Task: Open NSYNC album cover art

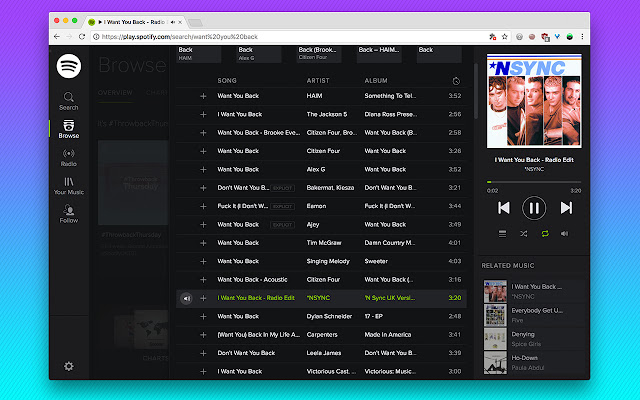Action: click(534, 101)
